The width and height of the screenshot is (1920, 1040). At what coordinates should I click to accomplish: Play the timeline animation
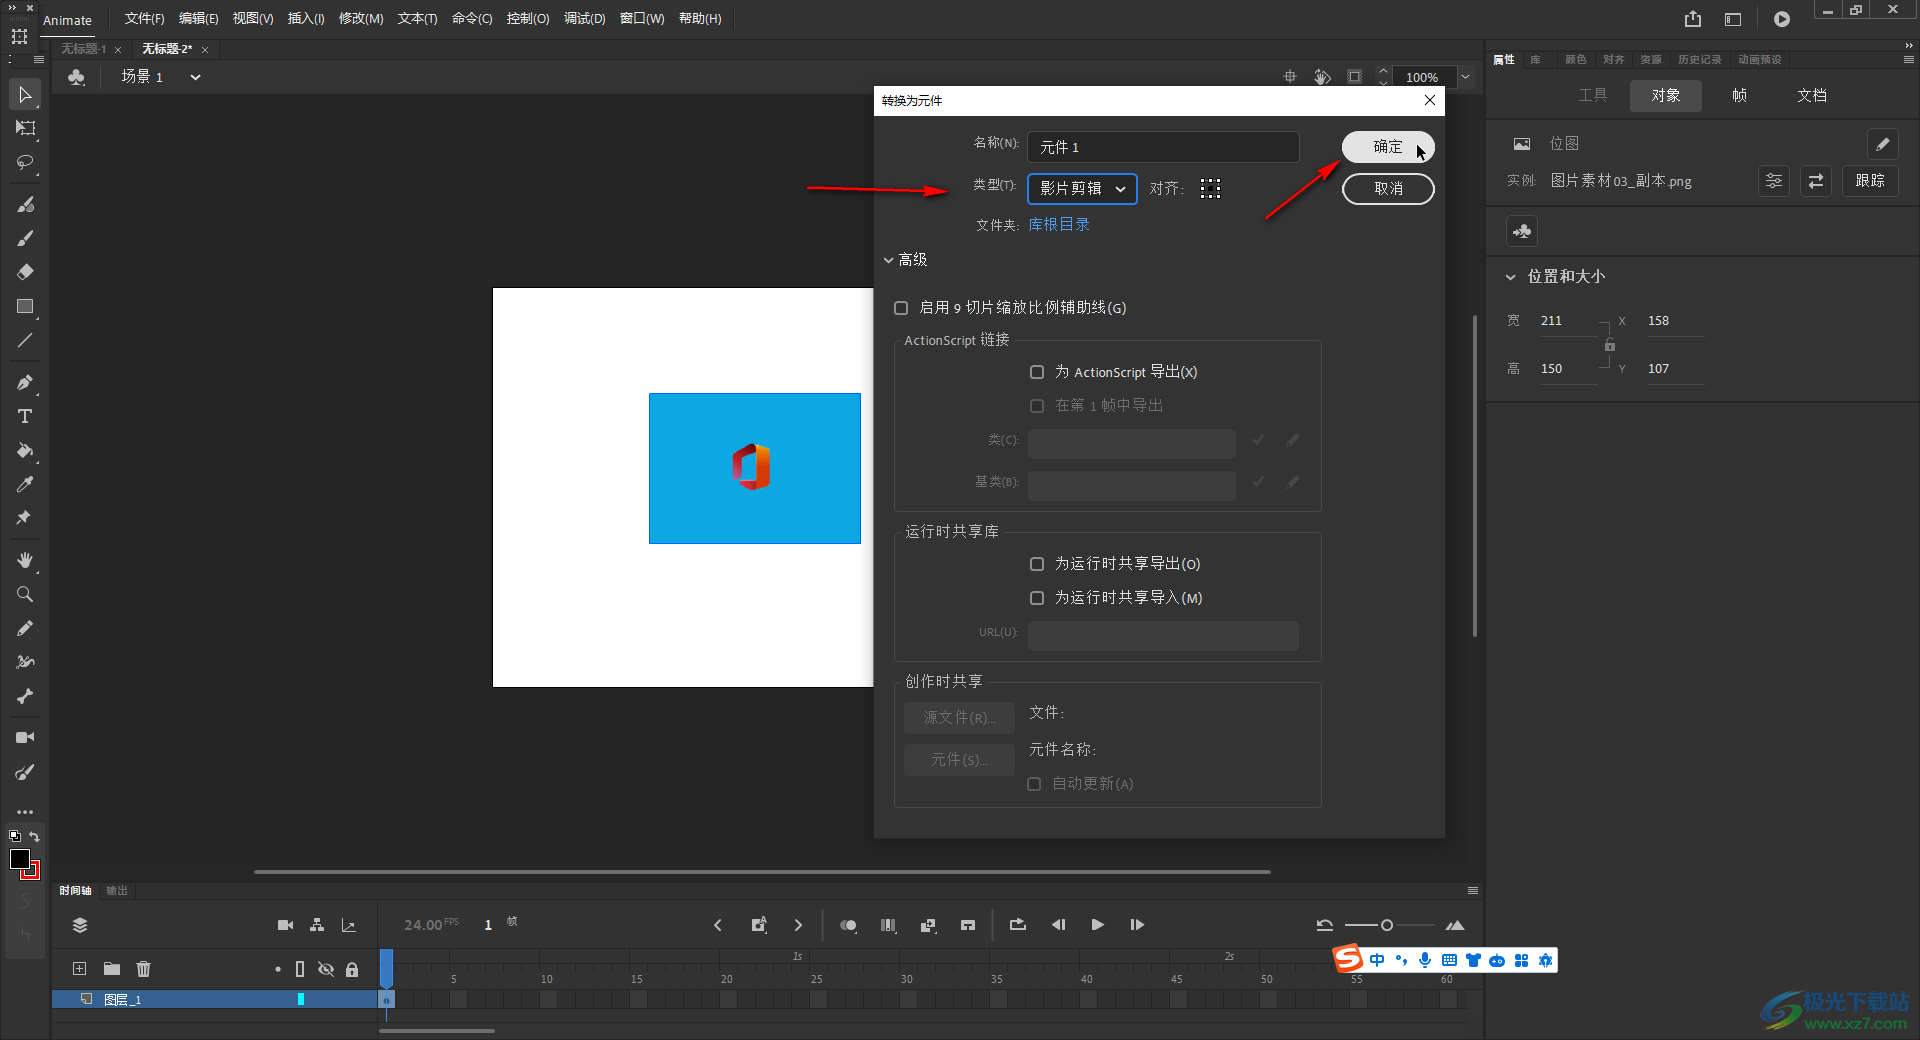tap(1097, 925)
